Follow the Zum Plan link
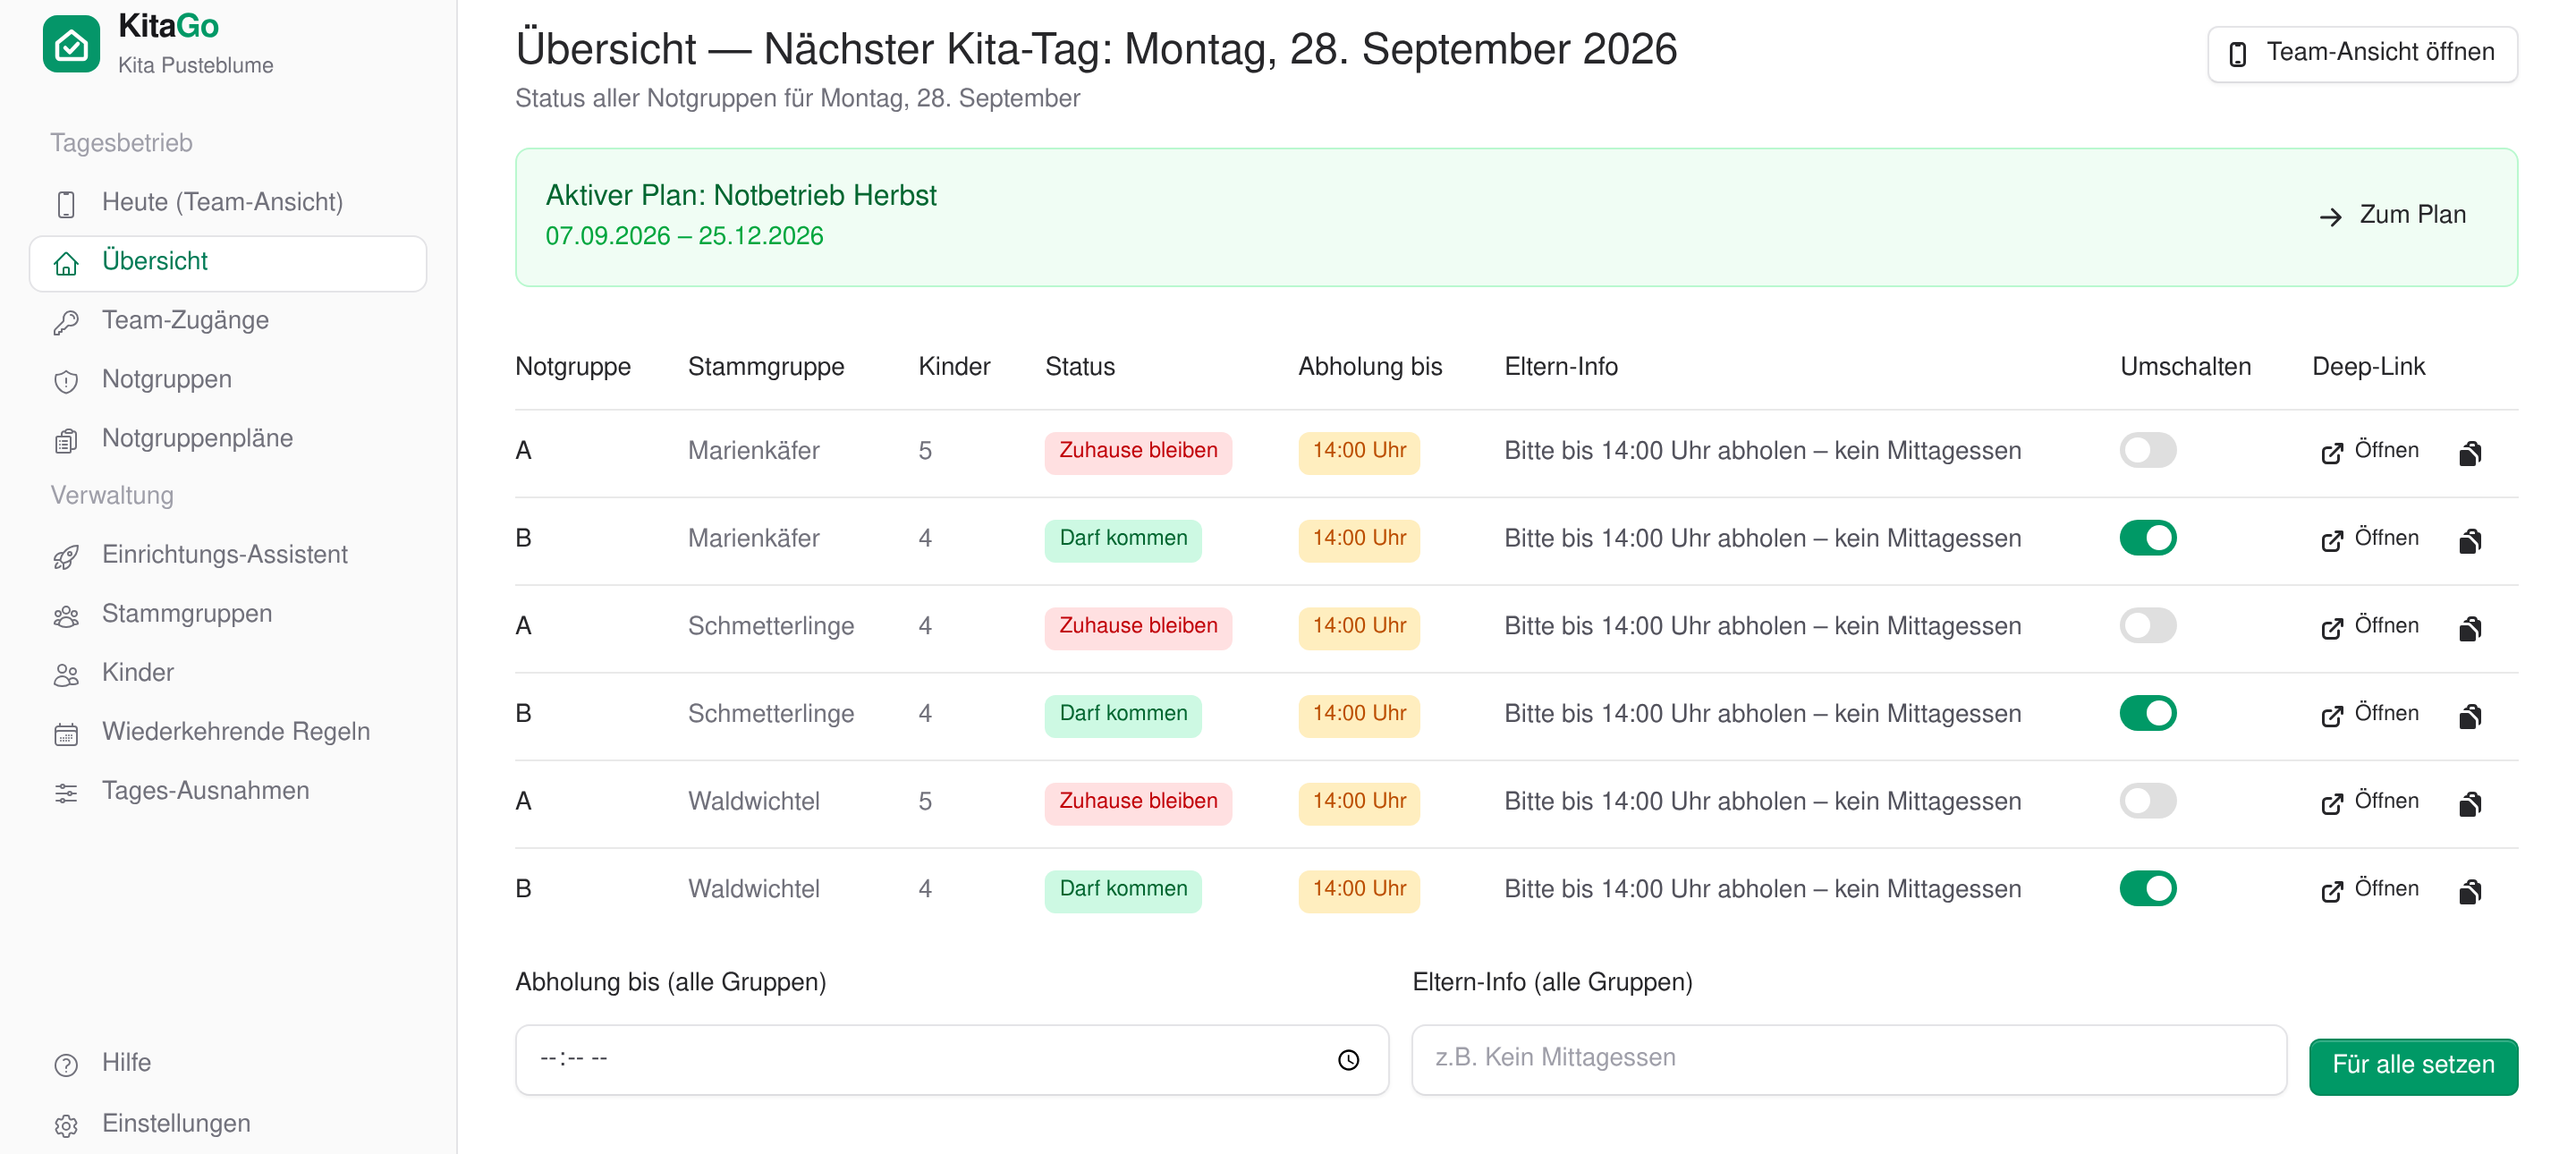This screenshot has width=2576, height=1154. click(x=2393, y=215)
